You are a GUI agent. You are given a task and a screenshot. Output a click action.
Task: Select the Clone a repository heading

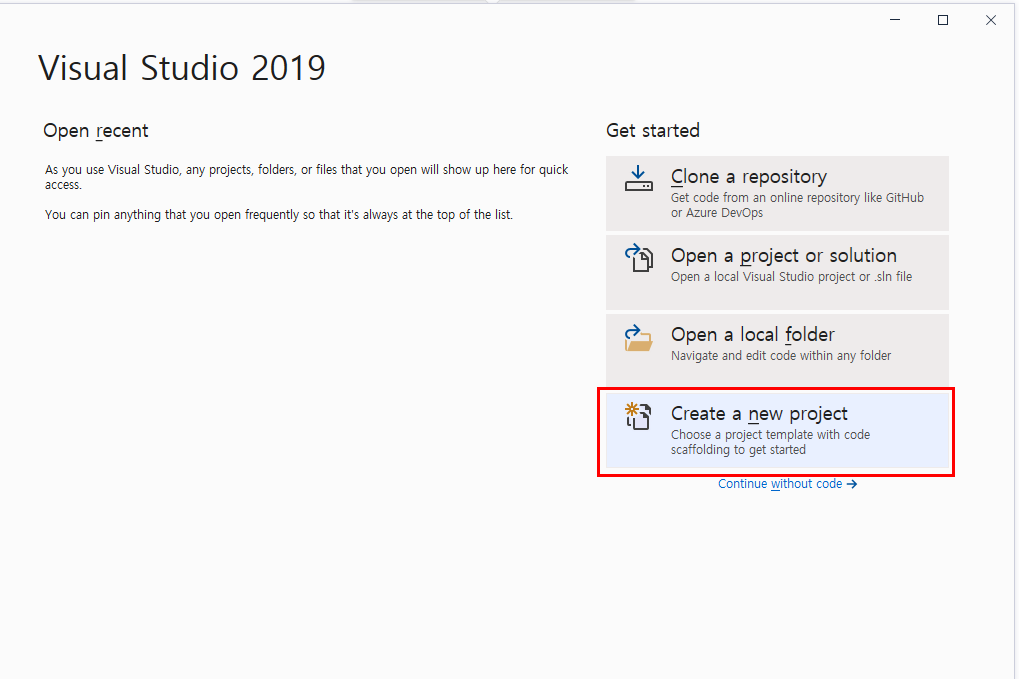[x=749, y=177]
